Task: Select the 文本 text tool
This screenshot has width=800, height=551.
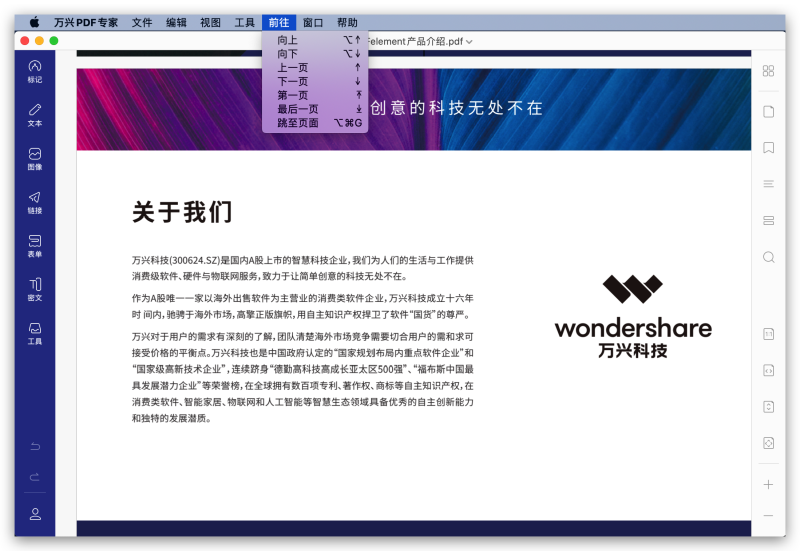Action: pyautogui.click(x=35, y=115)
